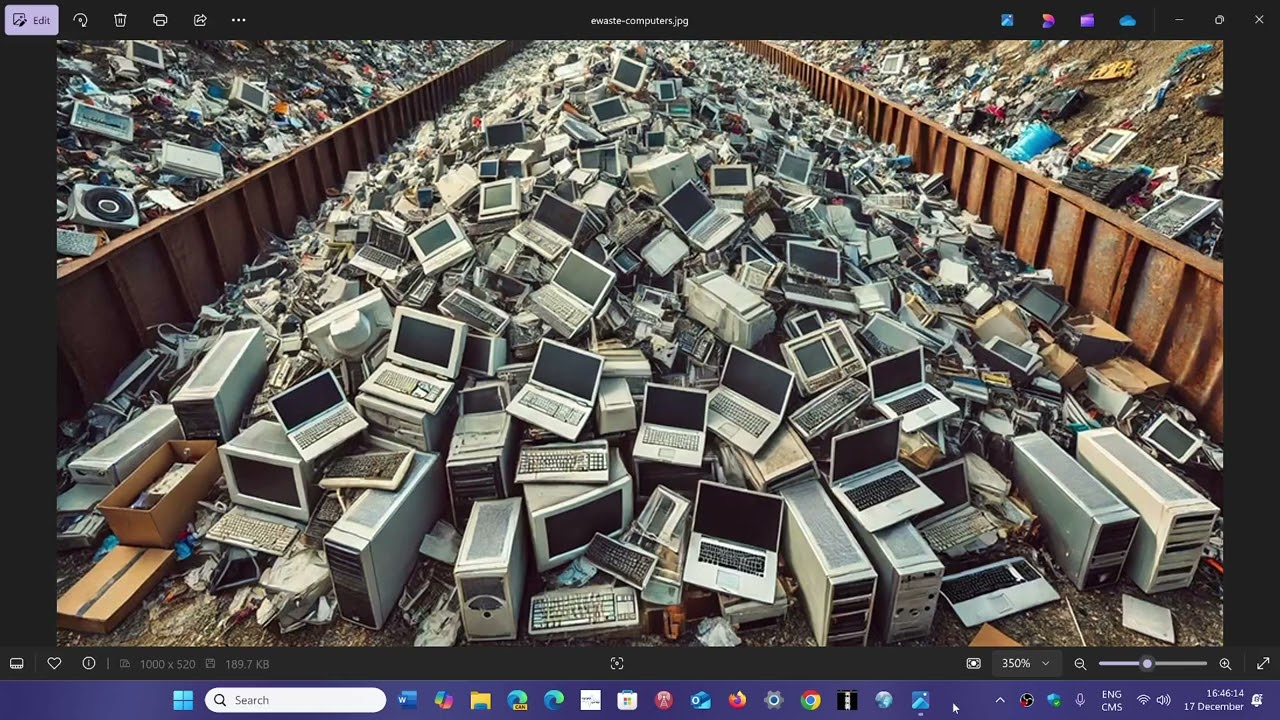
Task: Print the current image
Action: [x=160, y=20]
